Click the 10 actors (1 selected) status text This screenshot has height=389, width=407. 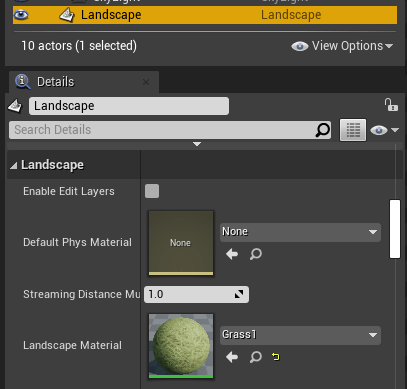point(79,46)
